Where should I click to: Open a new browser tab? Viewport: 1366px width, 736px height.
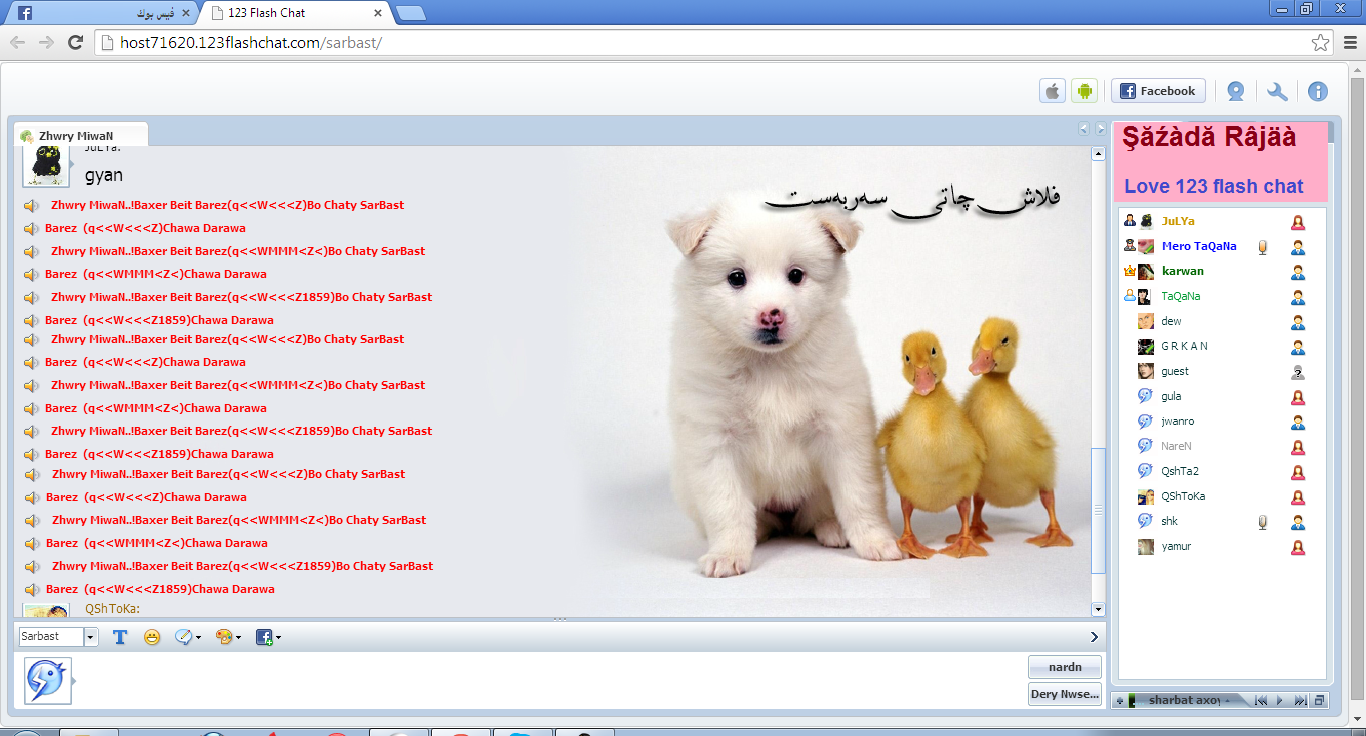pos(410,13)
